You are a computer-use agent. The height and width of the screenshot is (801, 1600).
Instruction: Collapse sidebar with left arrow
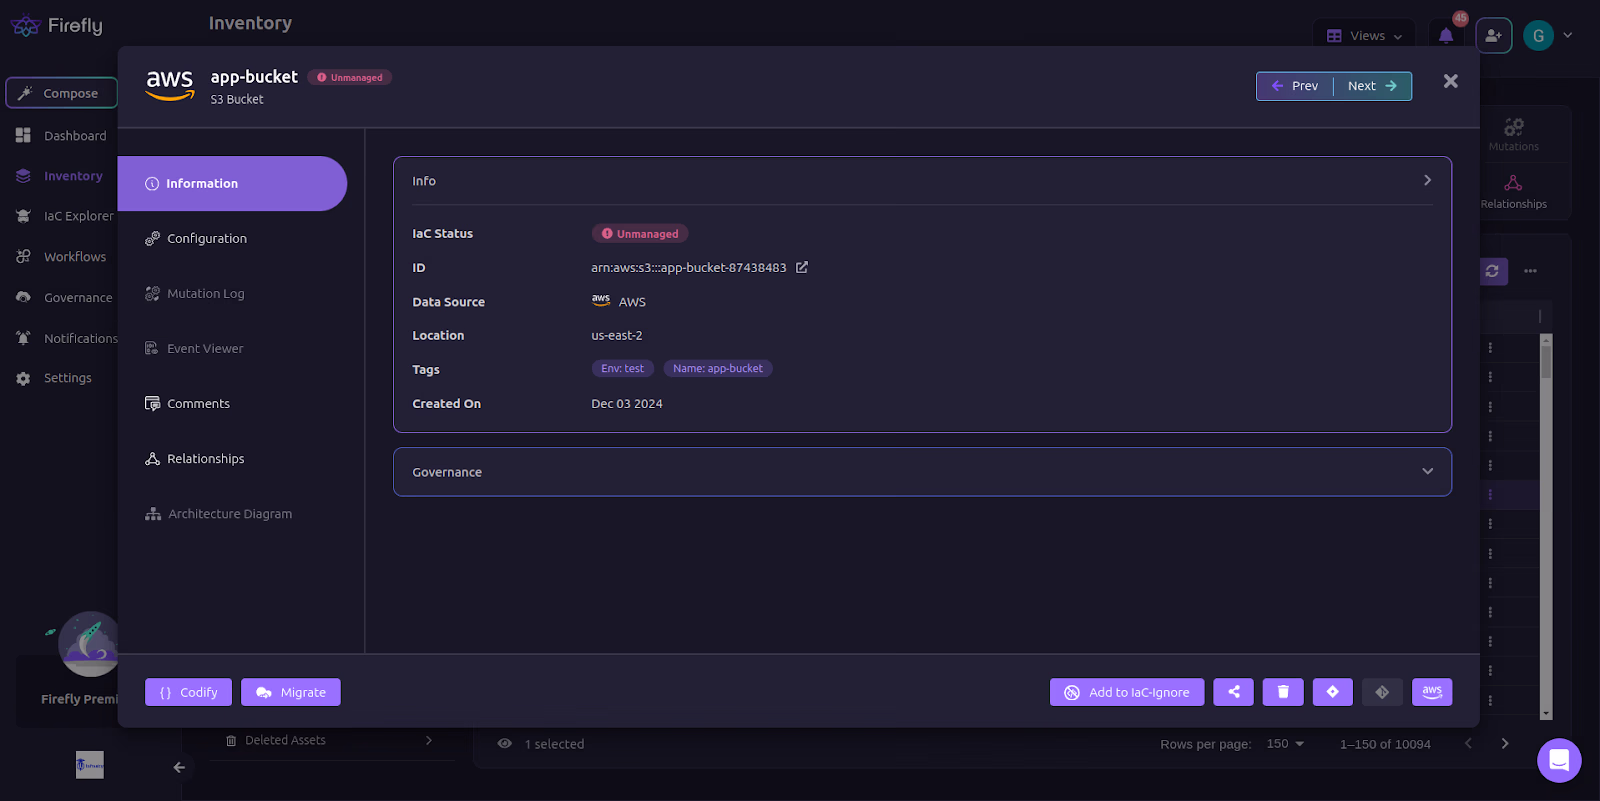pyautogui.click(x=179, y=768)
